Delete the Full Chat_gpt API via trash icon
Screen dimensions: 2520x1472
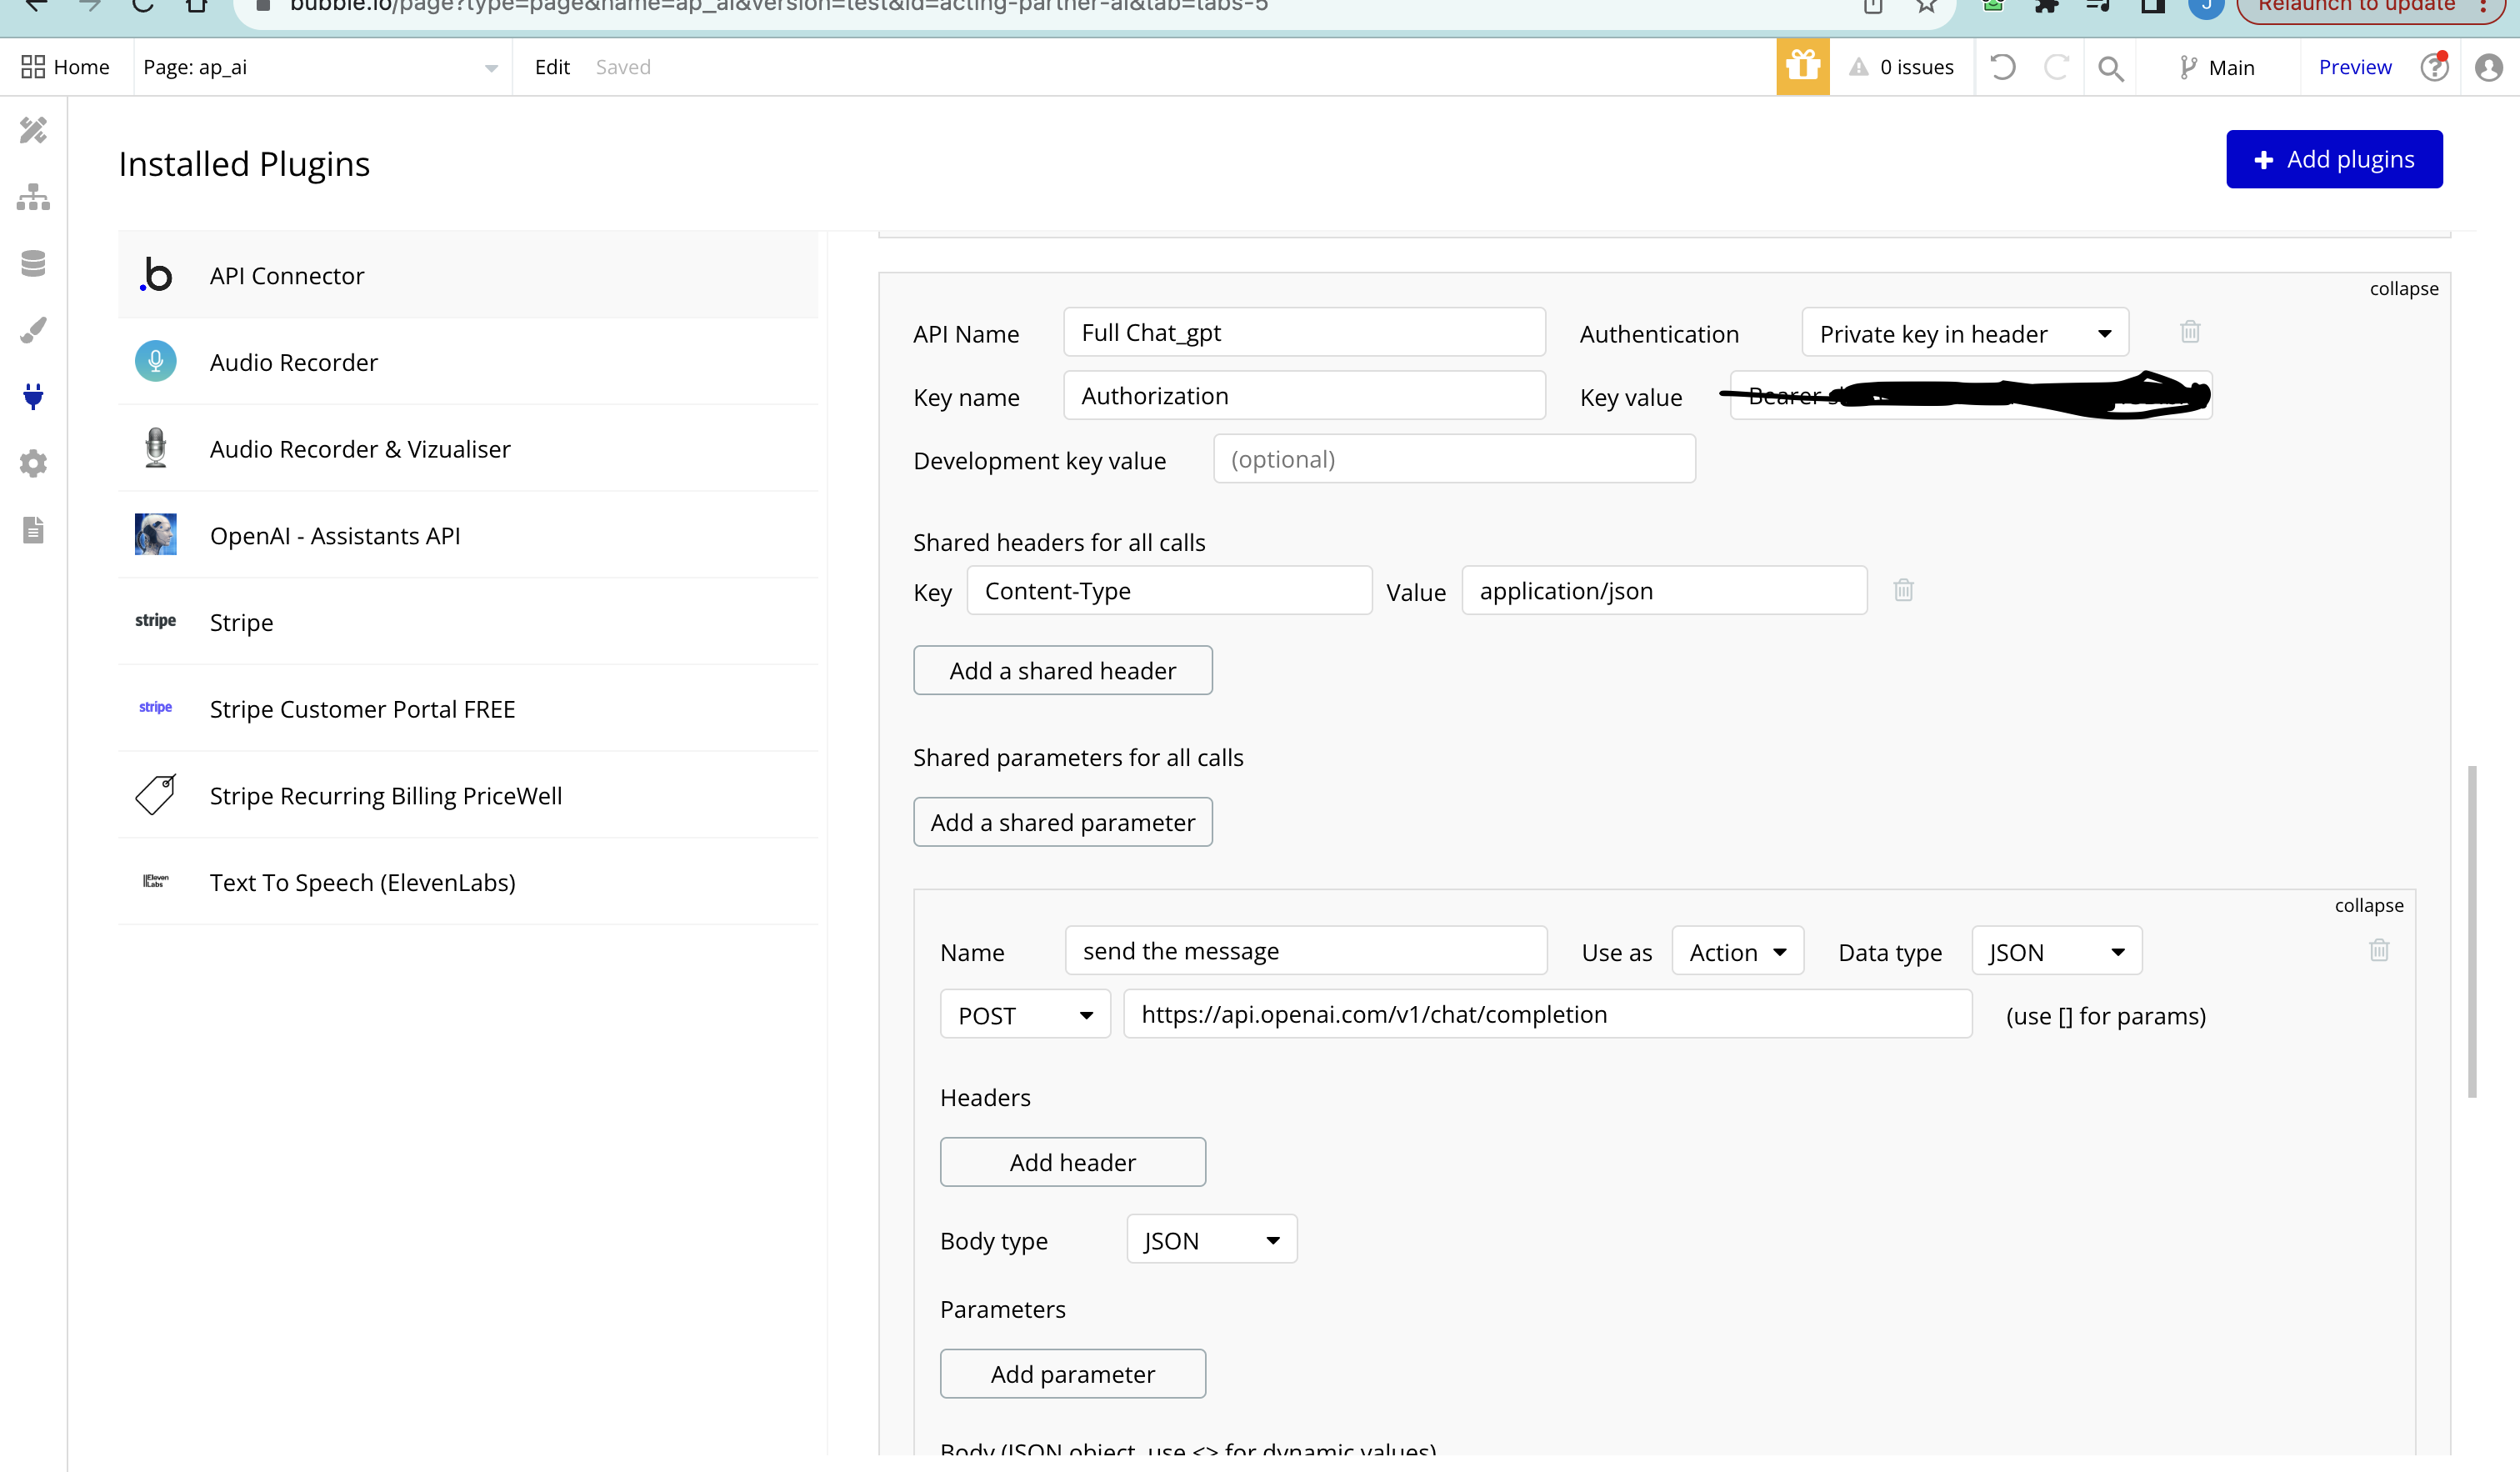click(2190, 331)
